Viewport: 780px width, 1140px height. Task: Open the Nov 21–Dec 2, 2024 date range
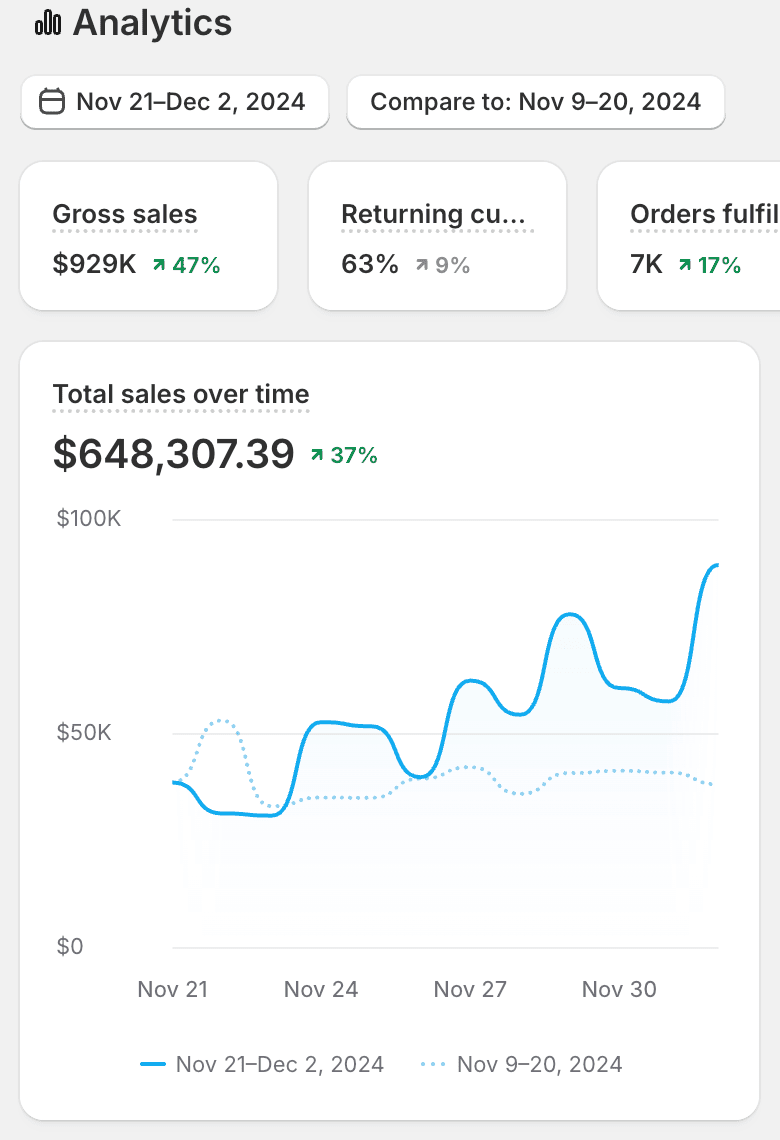tap(175, 102)
